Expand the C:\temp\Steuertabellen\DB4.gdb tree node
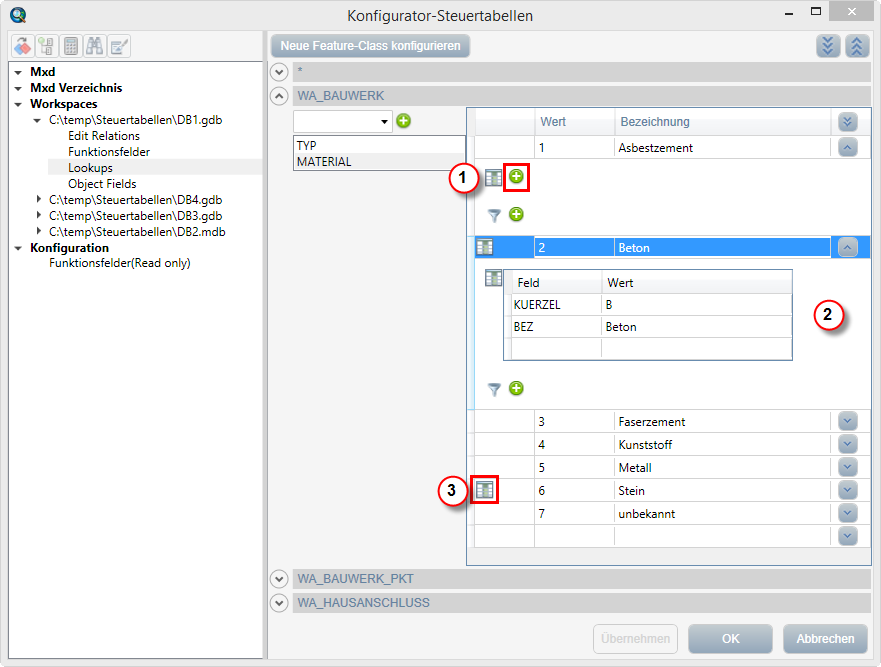881x667 pixels. click(x=39, y=200)
